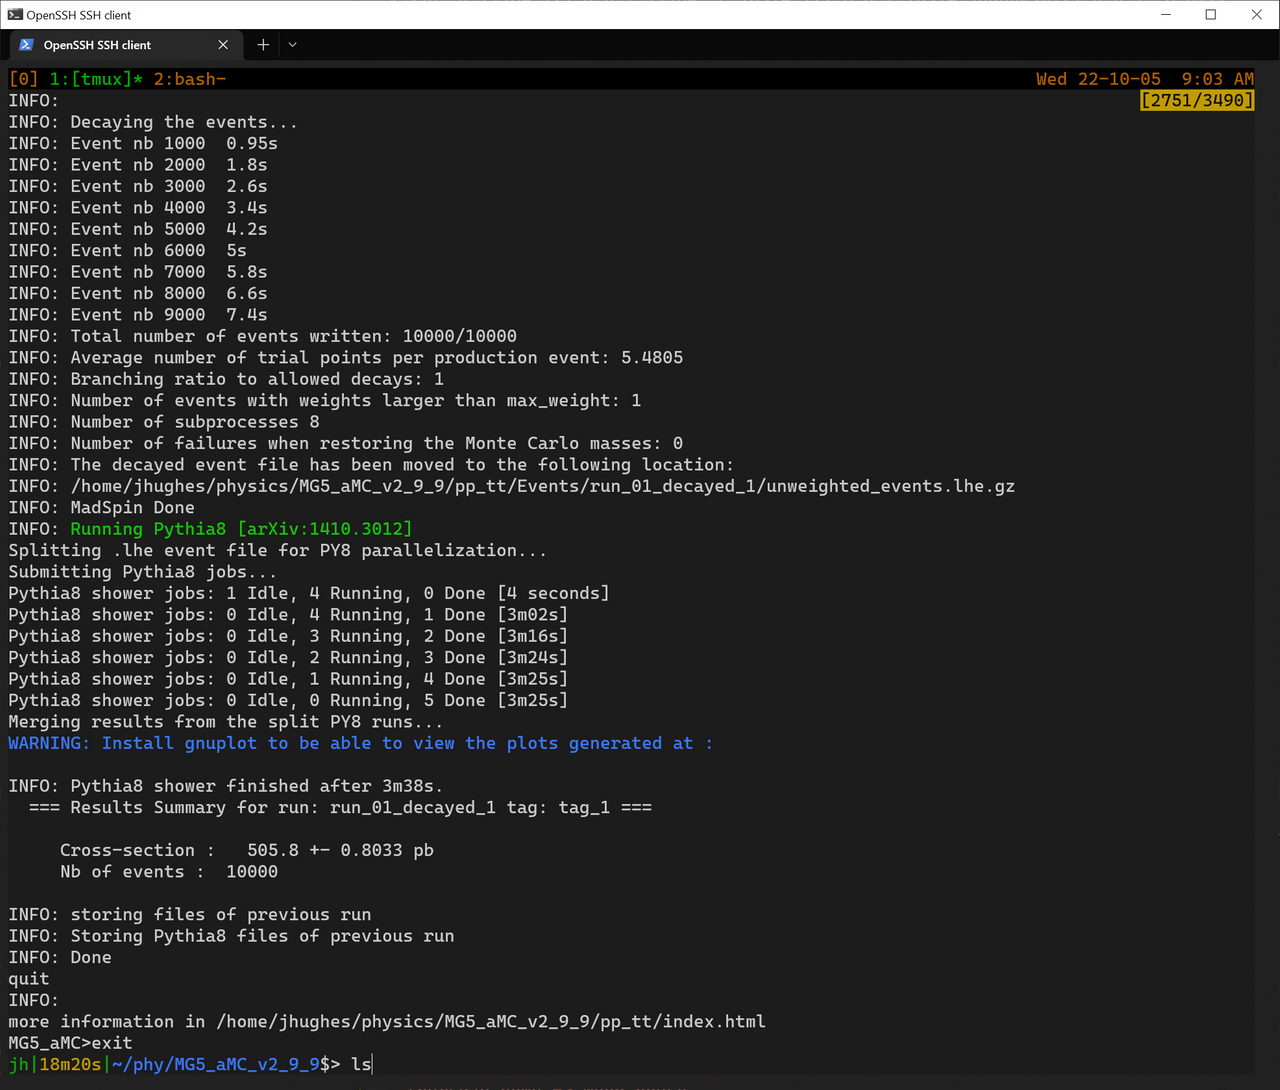Click the scroll position indicator '[2751/3490]'
This screenshot has width=1280, height=1090.
point(1197,100)
